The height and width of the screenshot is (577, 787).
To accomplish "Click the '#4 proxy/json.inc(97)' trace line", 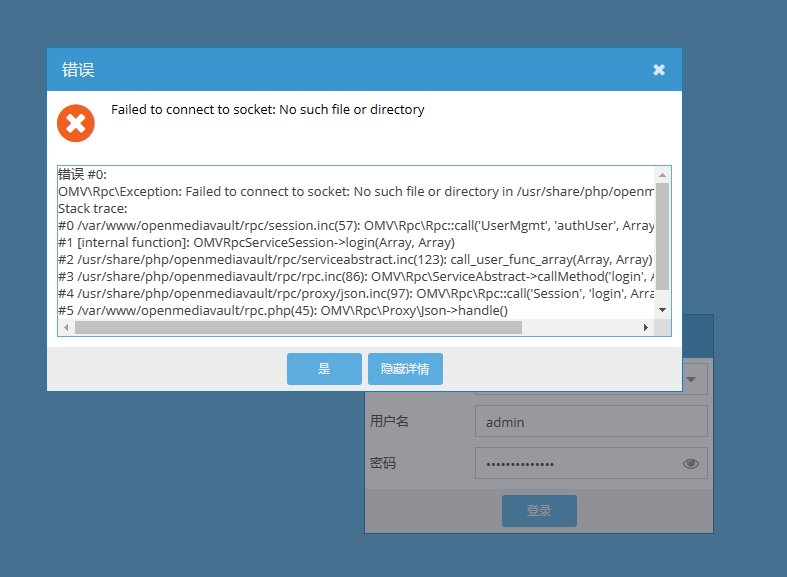I will (356, 294).
